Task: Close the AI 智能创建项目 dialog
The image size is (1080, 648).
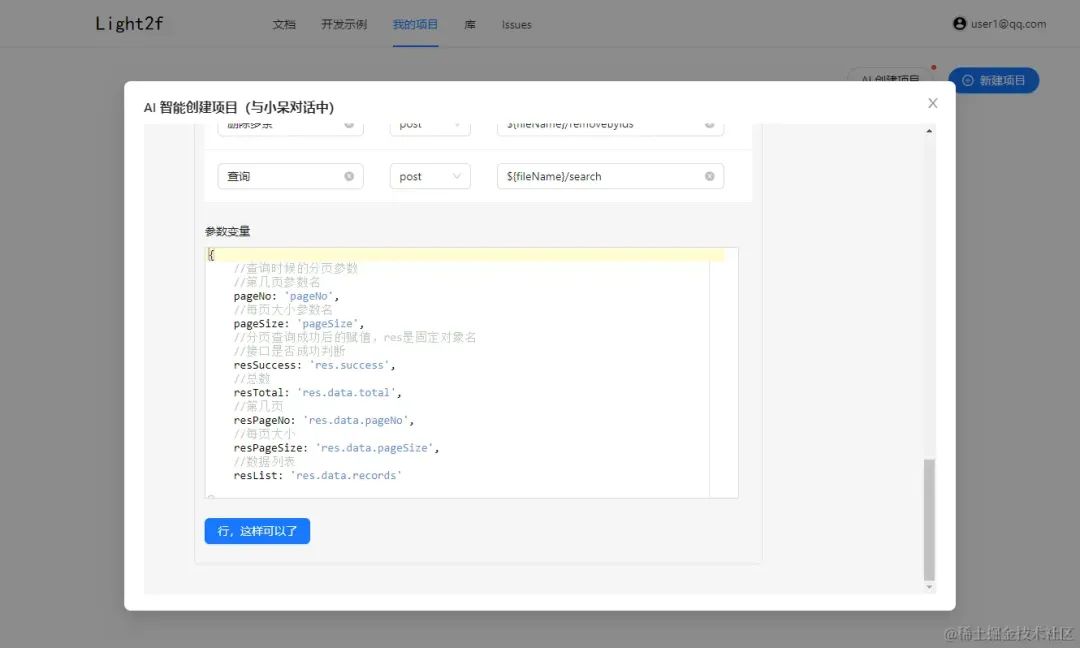Action: pyautogui.click(x=932, y=103)
